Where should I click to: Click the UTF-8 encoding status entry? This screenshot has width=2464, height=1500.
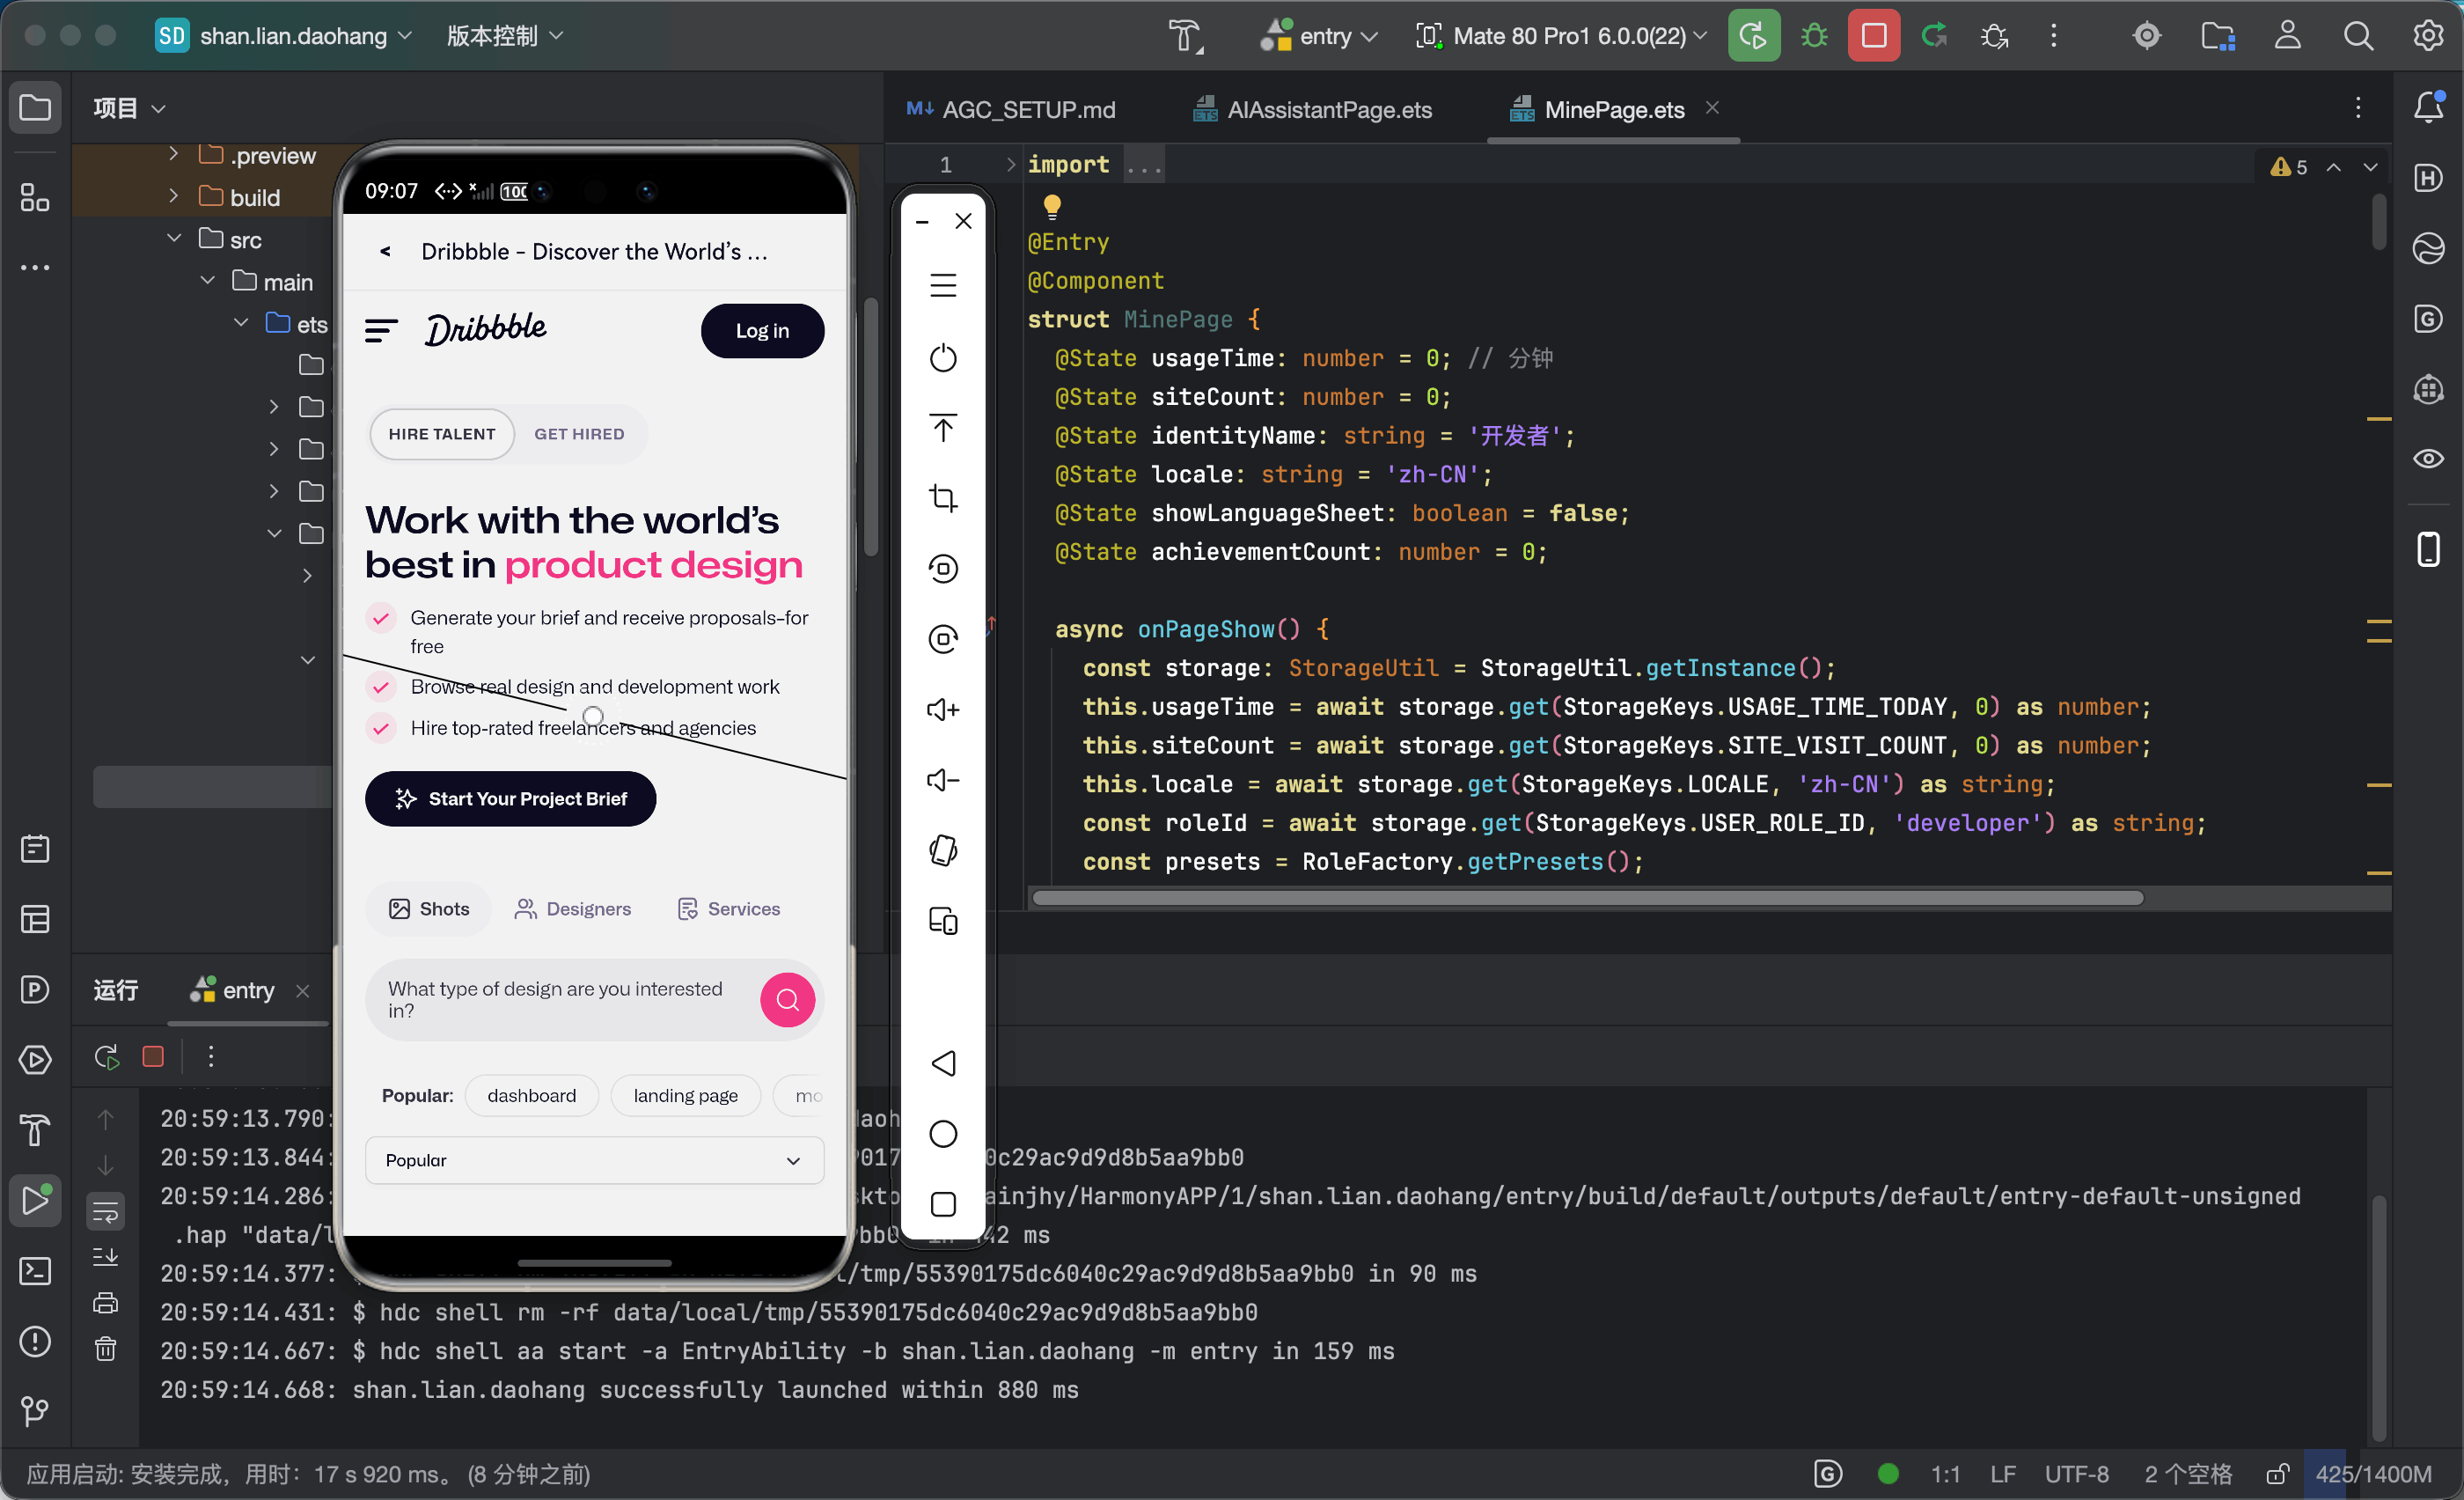pyautogui.click(x=2076, y=1474)
